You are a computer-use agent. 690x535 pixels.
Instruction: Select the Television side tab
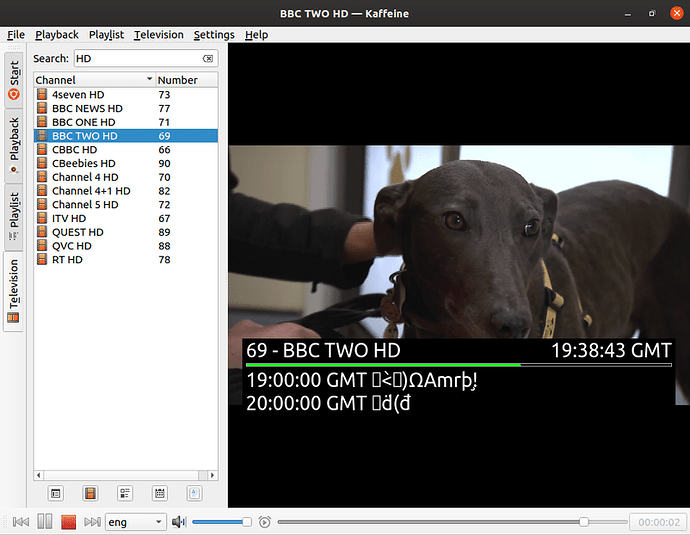point(14,291)
